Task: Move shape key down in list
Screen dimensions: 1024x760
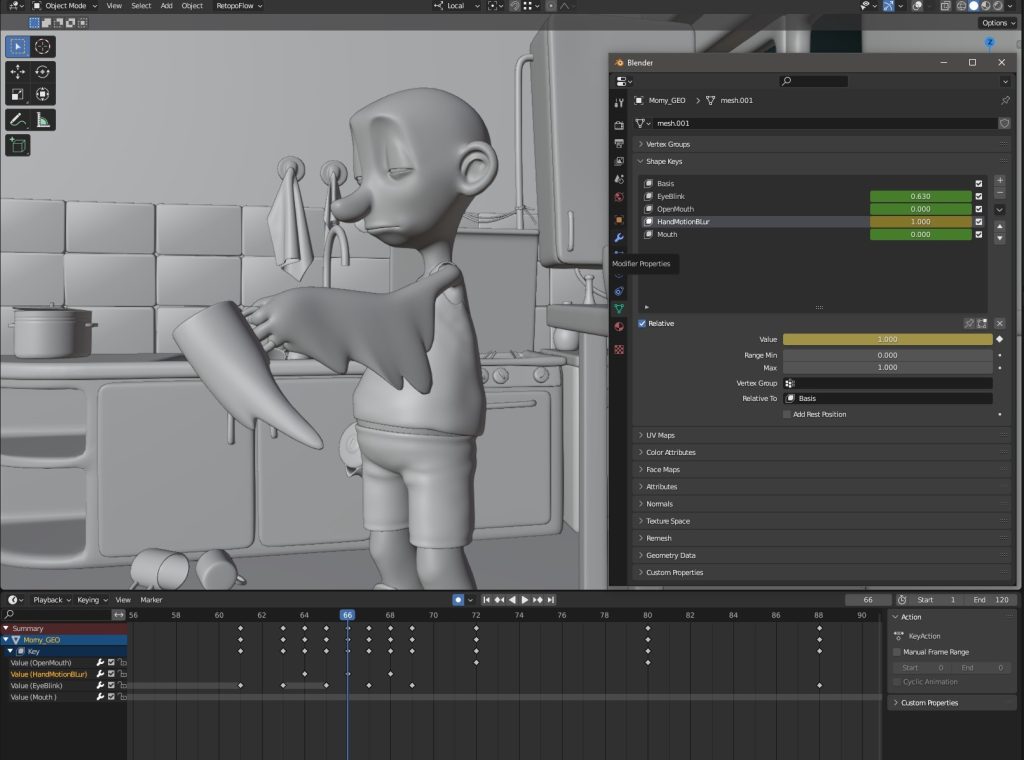Action: pos(1000,238)
